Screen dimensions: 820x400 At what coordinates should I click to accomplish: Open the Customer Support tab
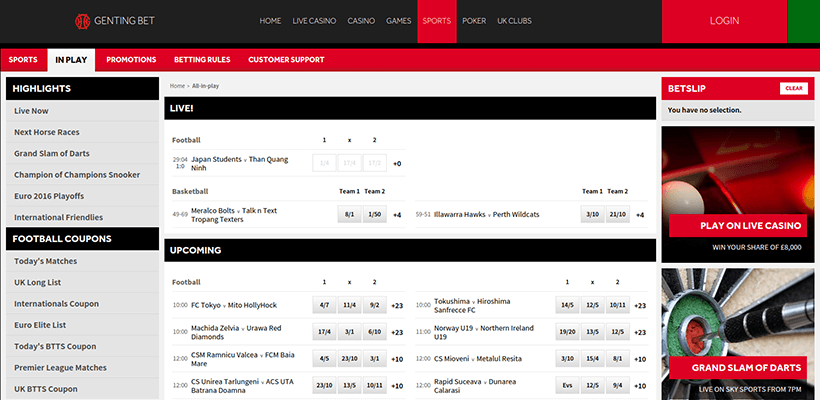click(286, 60)
